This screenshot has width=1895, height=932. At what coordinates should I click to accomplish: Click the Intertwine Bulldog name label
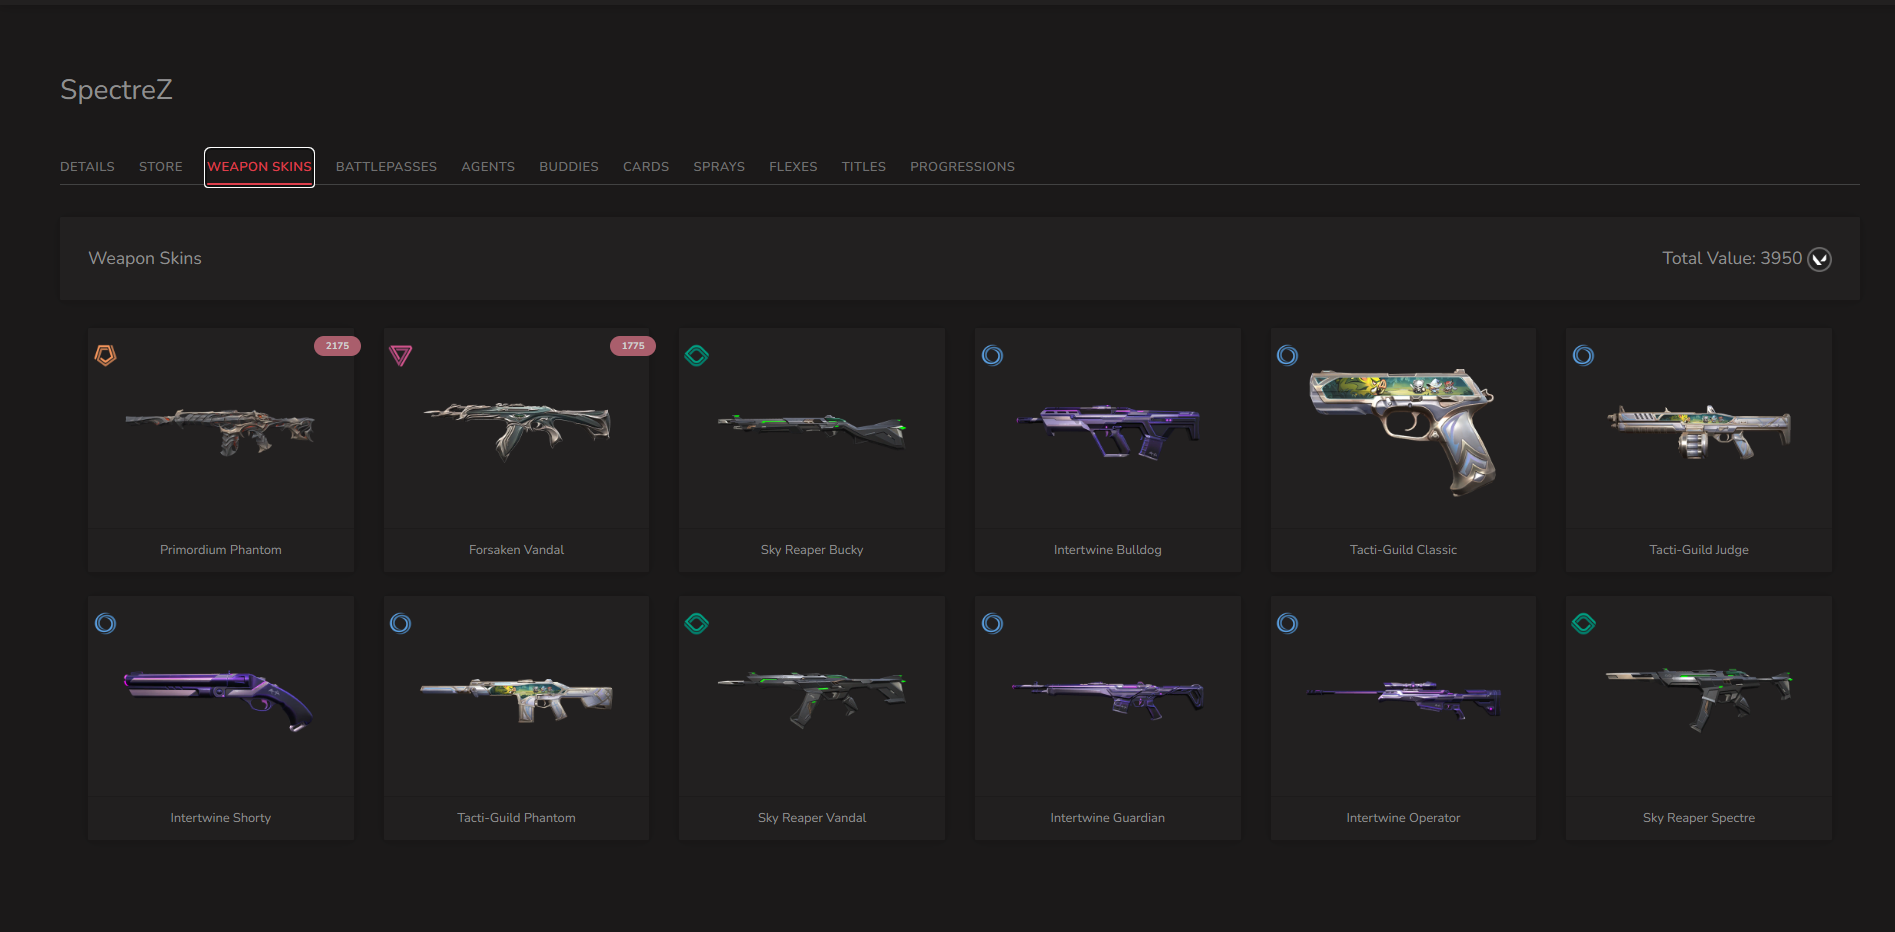coord(1108,550)
